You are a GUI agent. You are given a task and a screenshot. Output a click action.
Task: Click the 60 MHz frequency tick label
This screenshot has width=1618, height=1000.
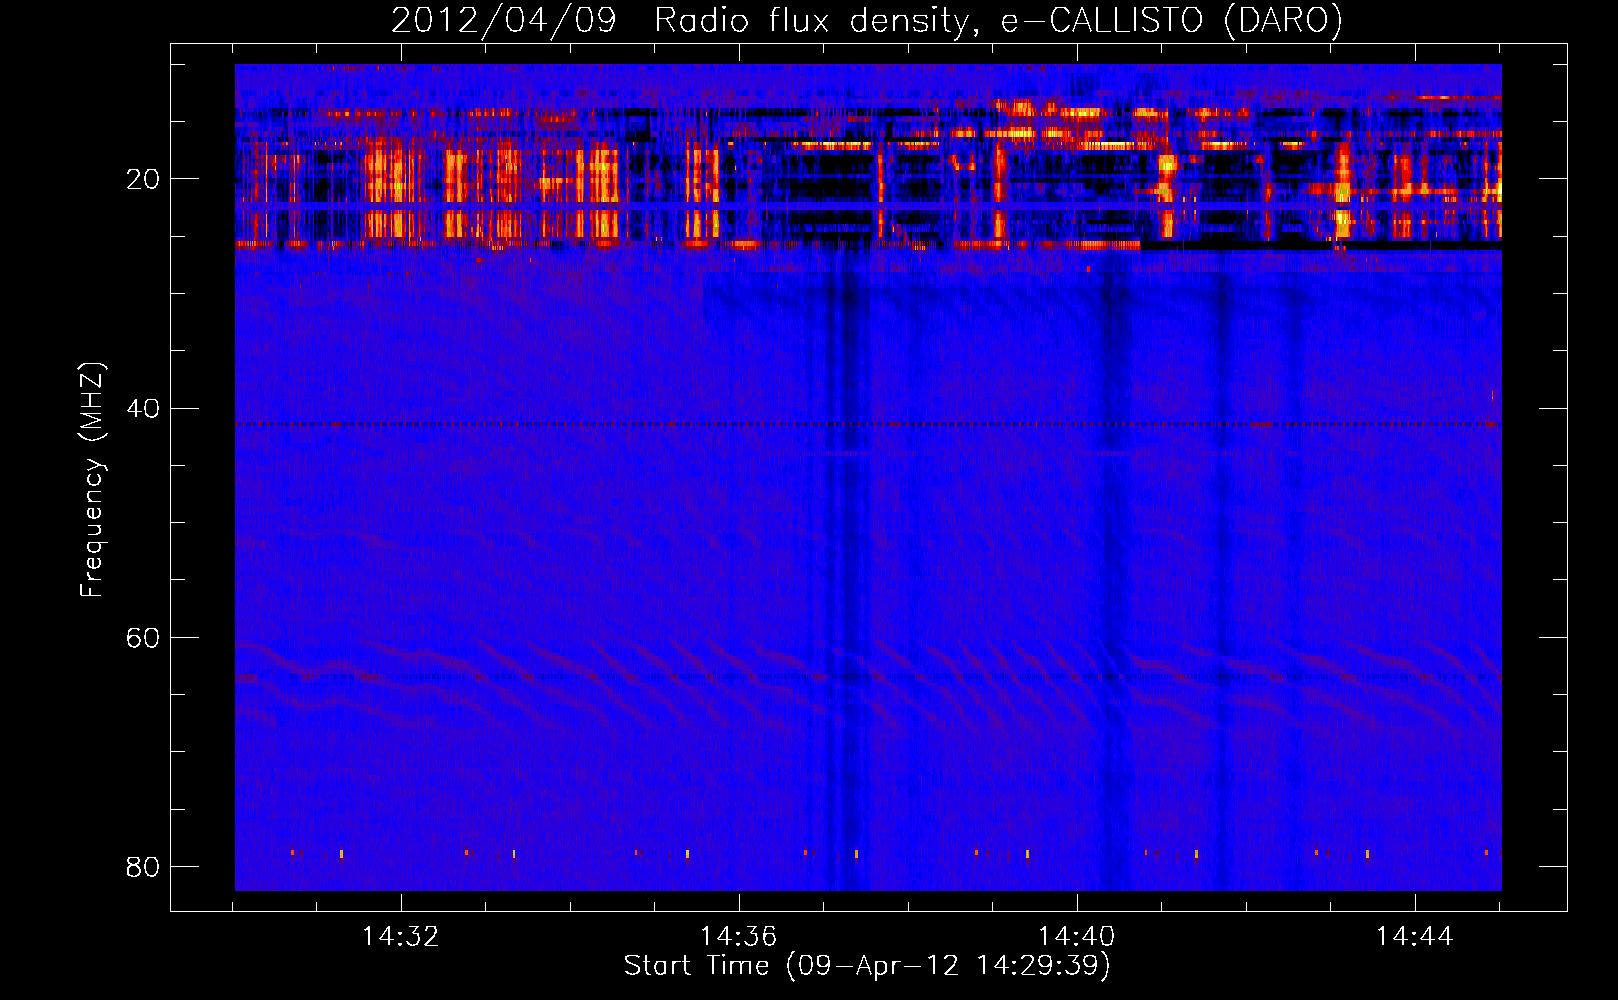[143, 637]
